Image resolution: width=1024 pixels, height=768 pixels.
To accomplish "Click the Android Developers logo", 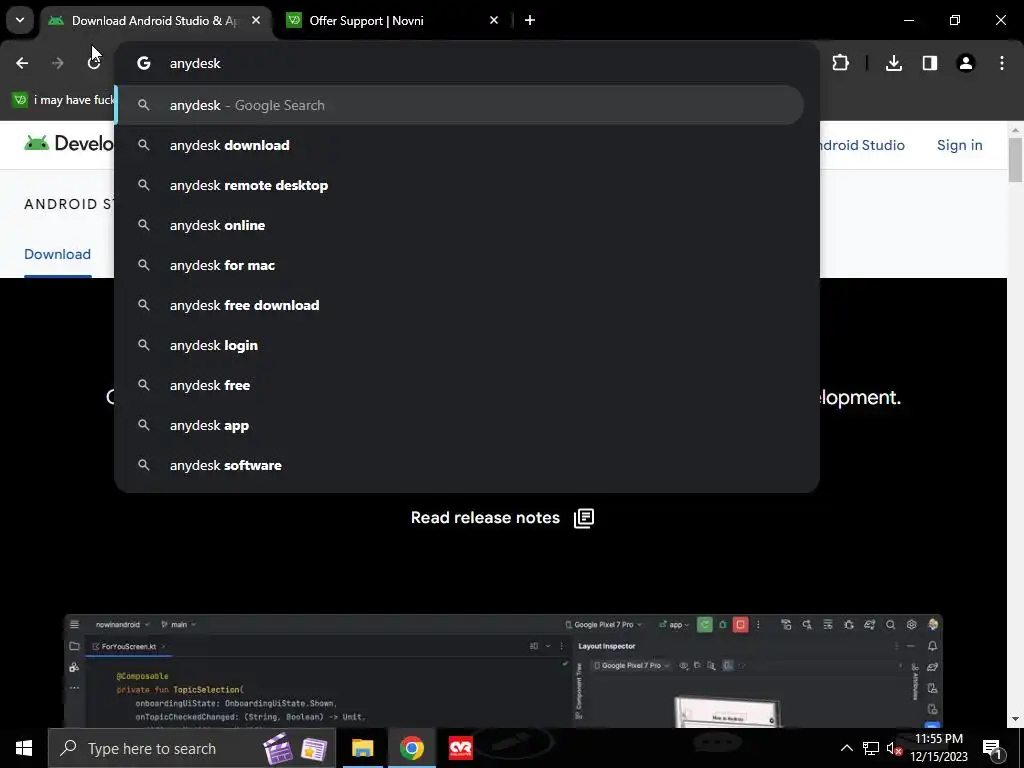I will [68, 144].
